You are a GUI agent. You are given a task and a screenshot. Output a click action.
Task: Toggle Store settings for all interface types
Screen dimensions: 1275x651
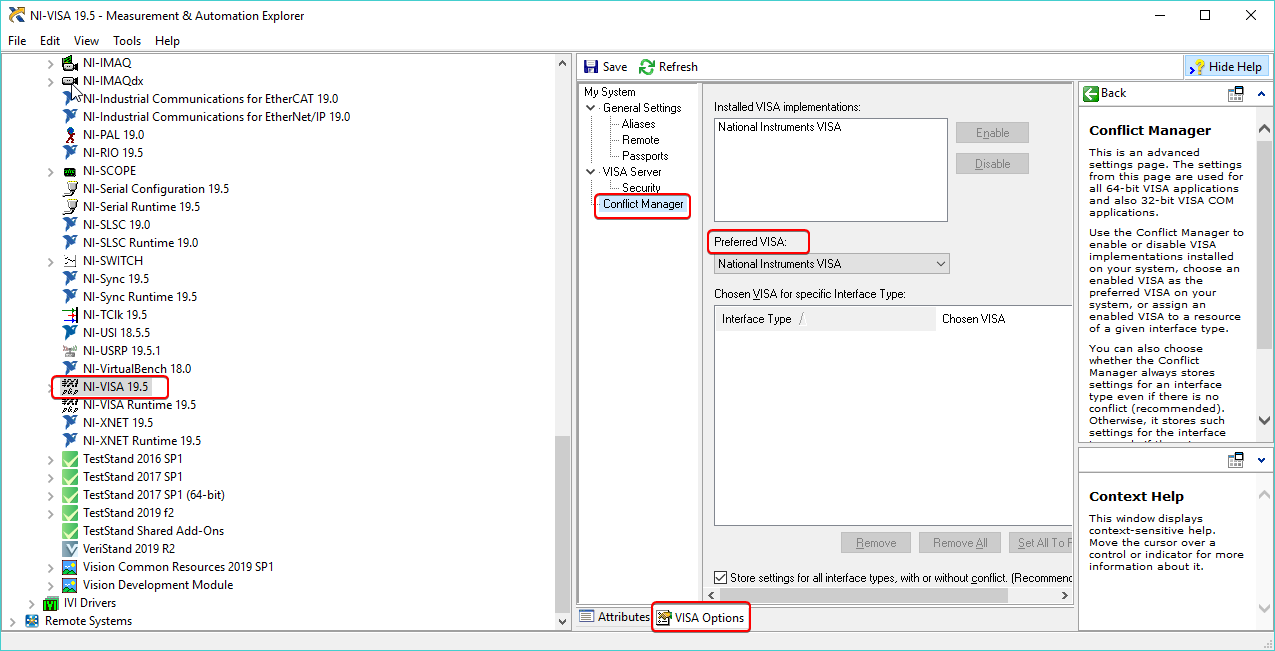[x=721, y=577]
